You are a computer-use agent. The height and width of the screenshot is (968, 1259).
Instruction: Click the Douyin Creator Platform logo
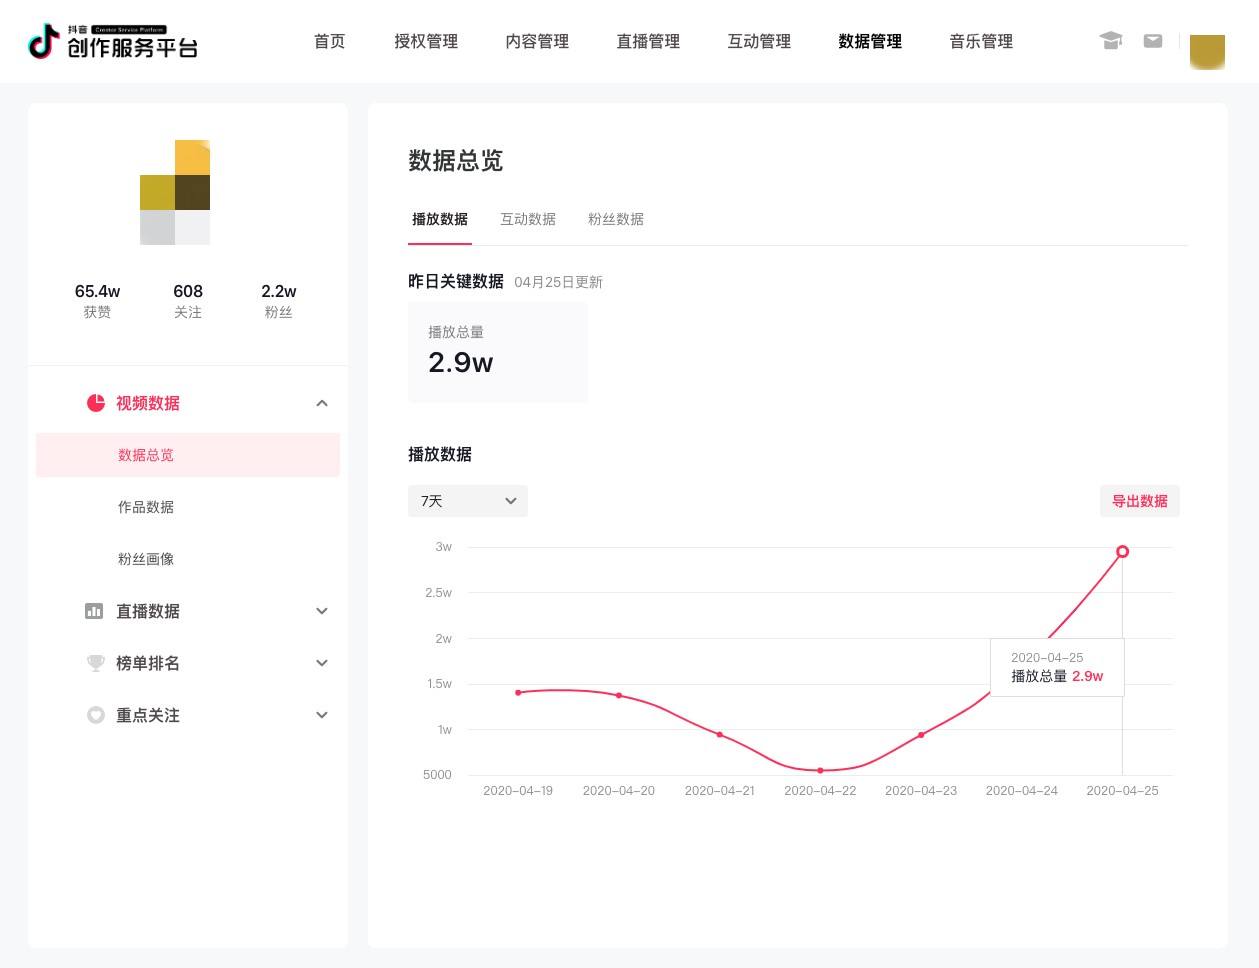point(112,41)
